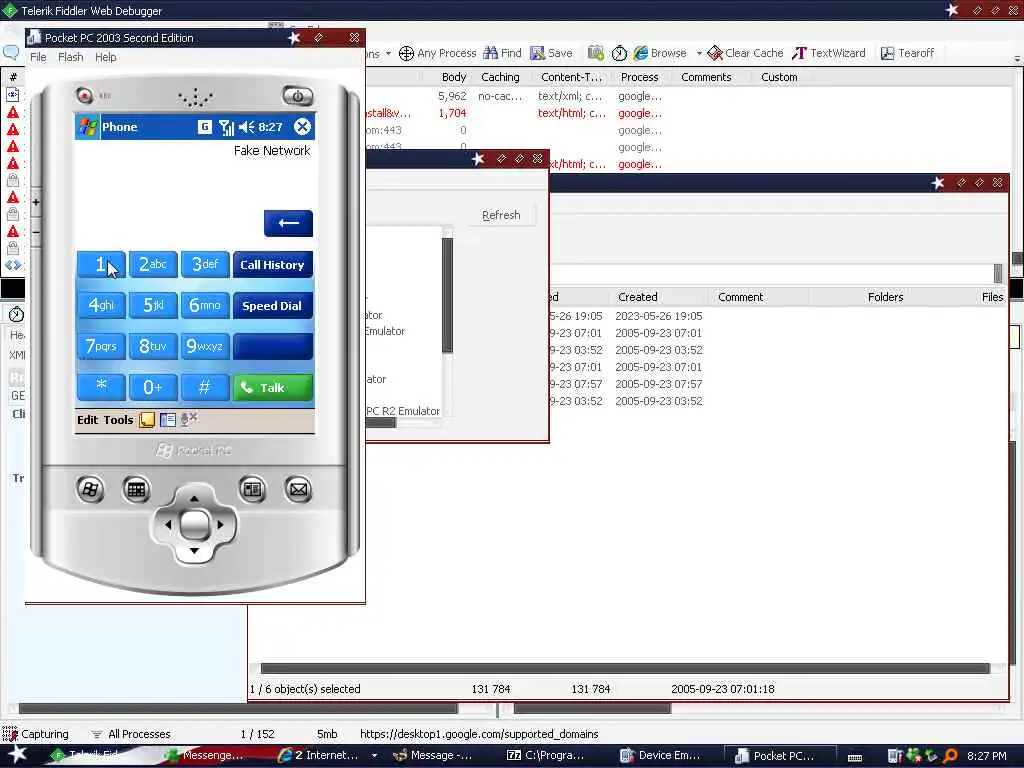Image resolution: width=1024 pixels, height=768 pixels.
Task: Tap the 7pqrs key
Action: (101, 346)
